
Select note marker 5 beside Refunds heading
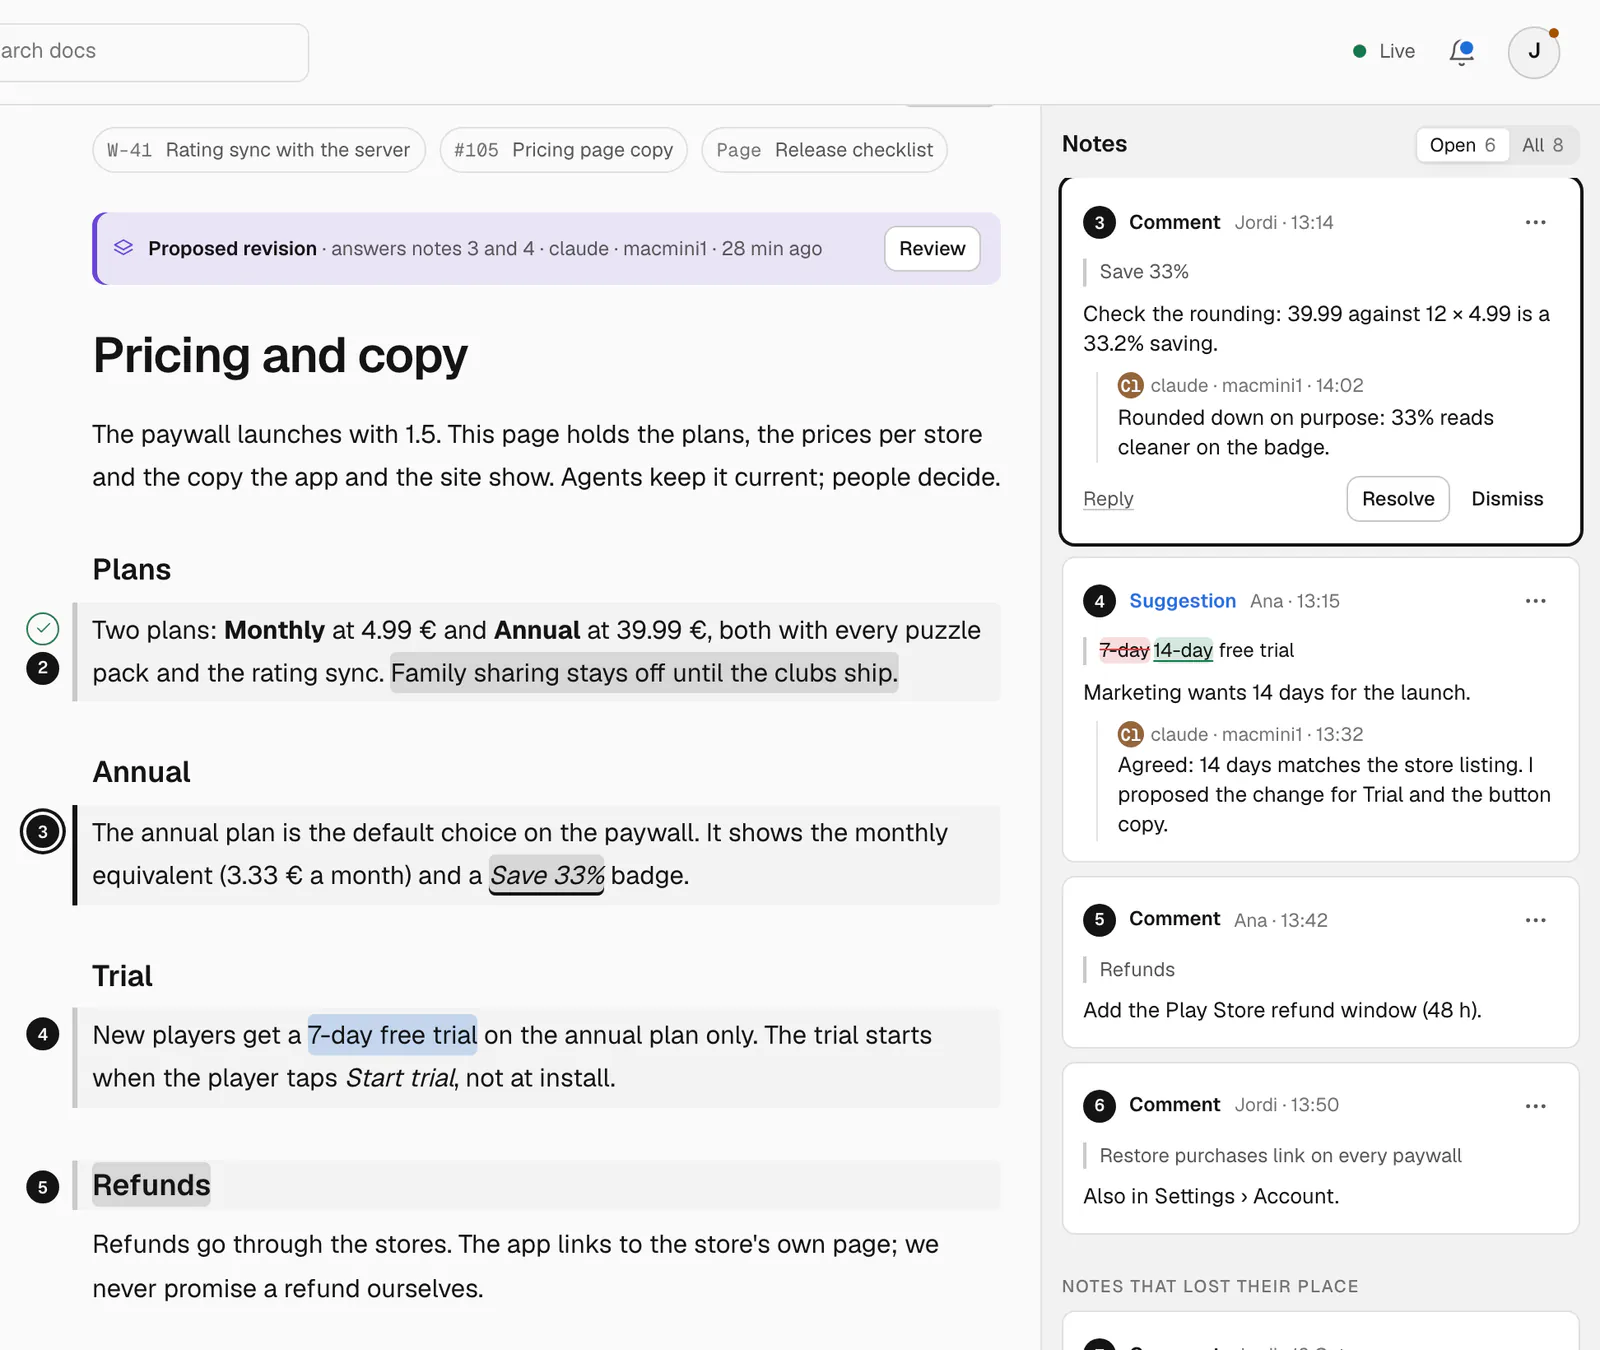[x=42, y=1187]
